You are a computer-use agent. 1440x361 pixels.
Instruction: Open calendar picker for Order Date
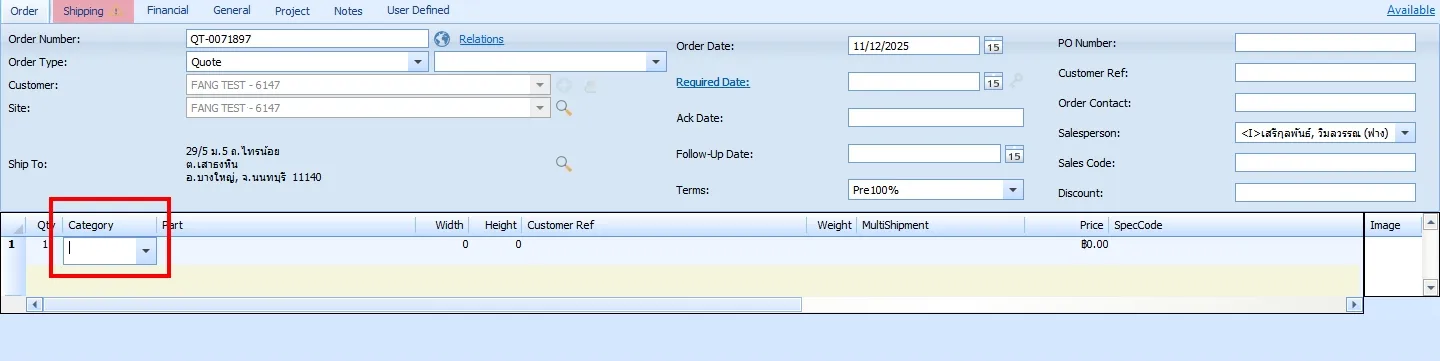coord(993,46)
